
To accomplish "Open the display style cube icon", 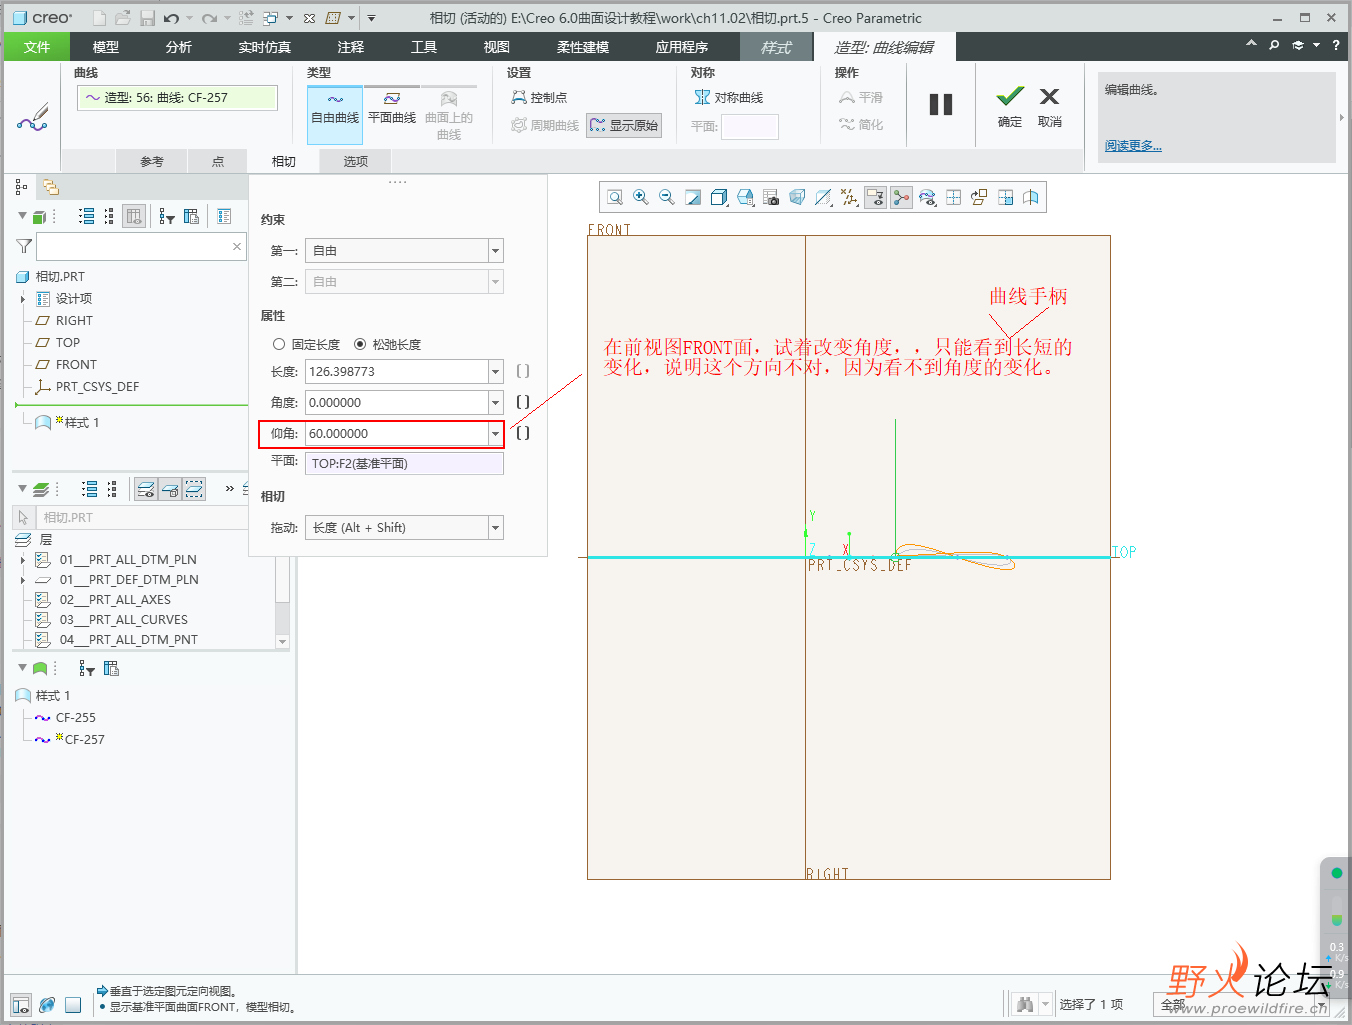I will [x=719, y=198].
